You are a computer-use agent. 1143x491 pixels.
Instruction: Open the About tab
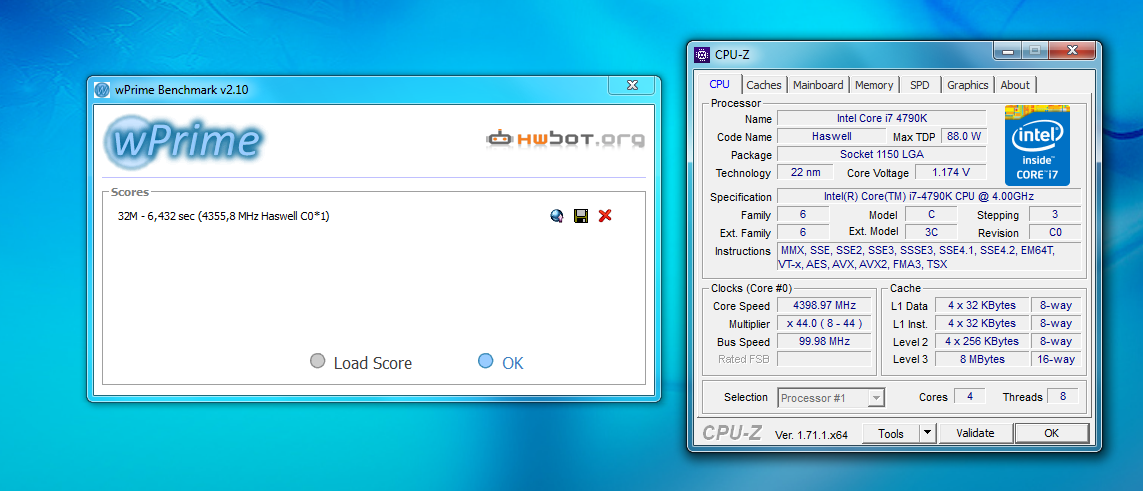[x=1015, y=85]
